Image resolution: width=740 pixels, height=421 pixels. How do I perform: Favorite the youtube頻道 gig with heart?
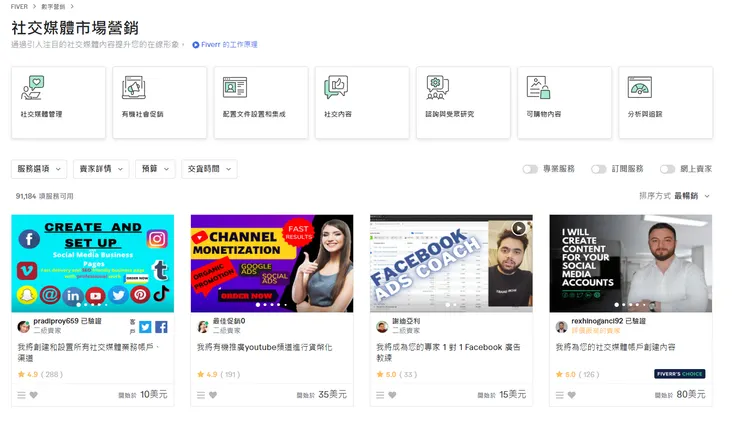(x=213, y=395)
